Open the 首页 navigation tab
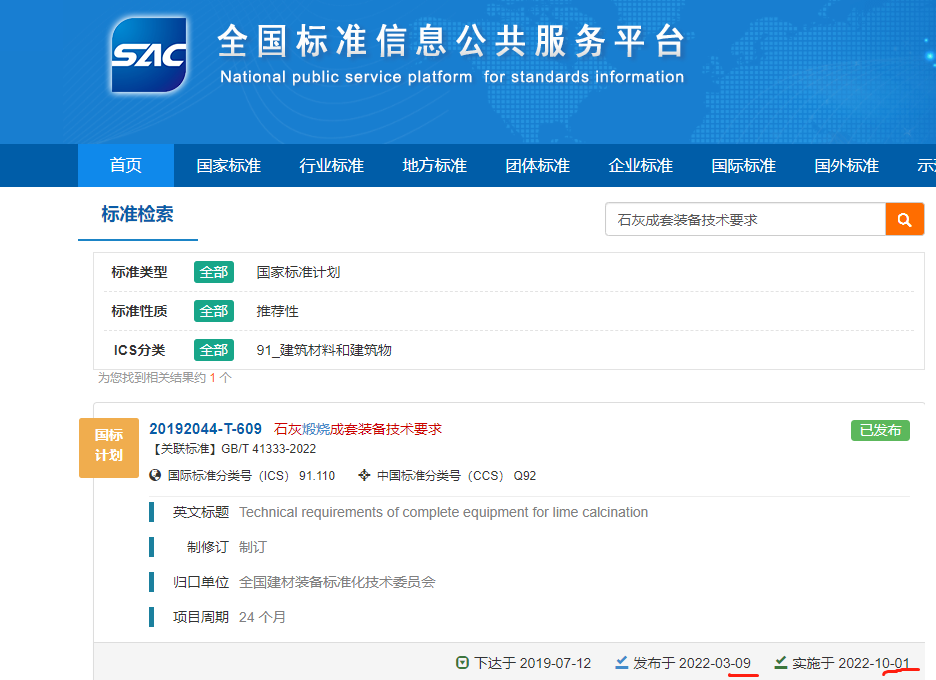The height and width of the screenshot is (680, 936). [x=126, y=166]
